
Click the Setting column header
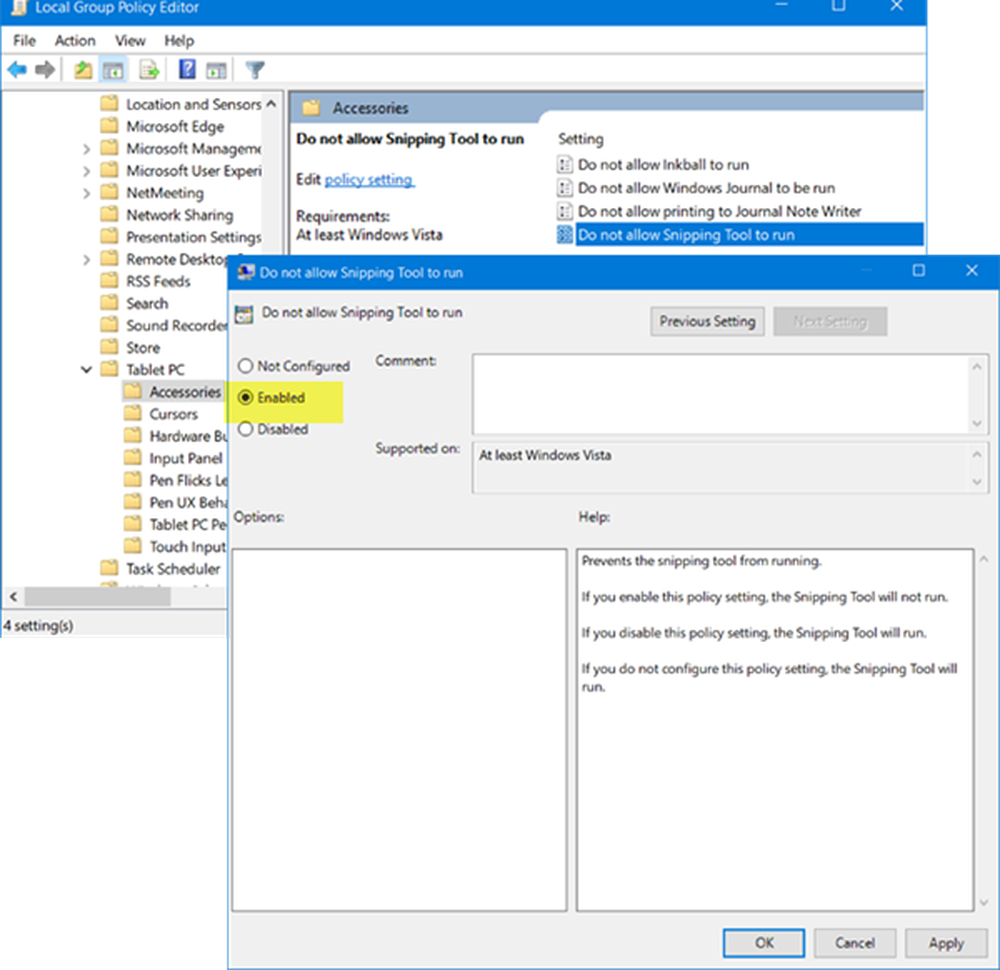580,139
